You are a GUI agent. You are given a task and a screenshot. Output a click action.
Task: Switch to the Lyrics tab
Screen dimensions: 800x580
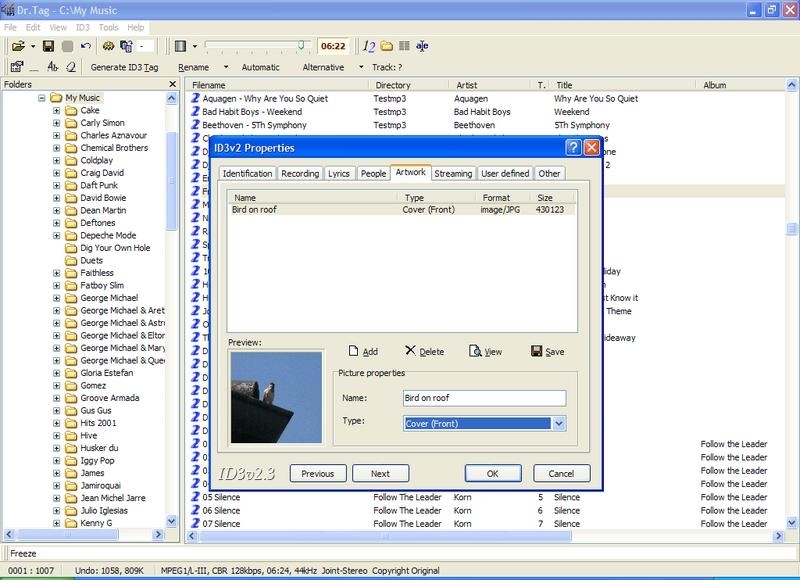click(339, 173)
